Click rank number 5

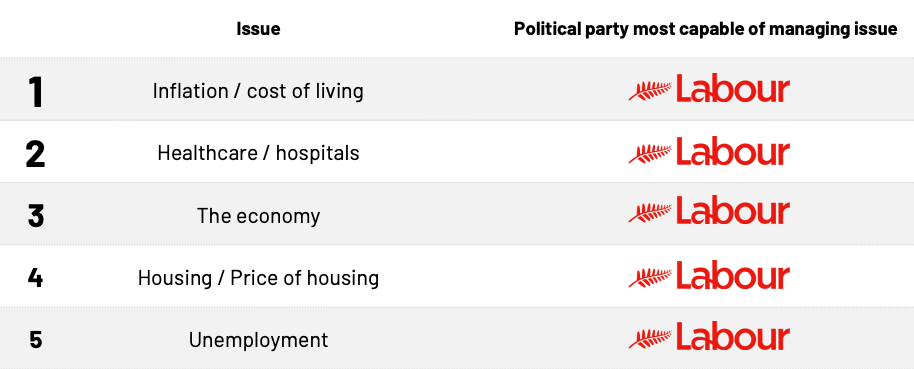click(x=36, y=340)
